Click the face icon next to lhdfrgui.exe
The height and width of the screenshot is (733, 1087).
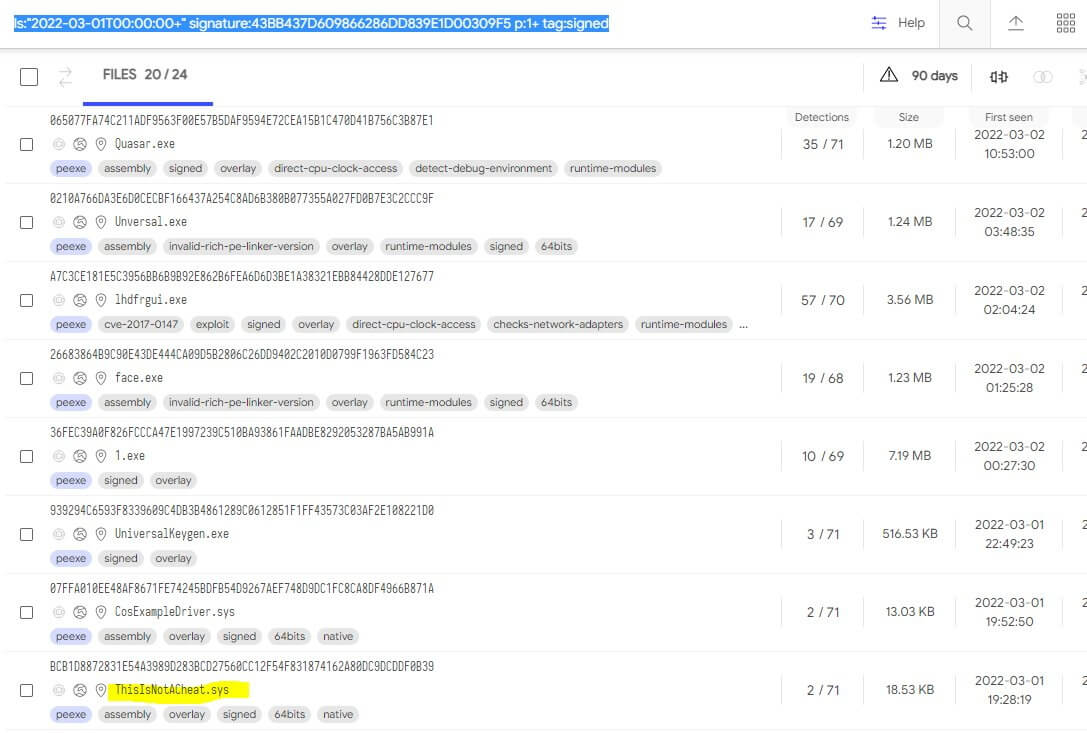[x=80, y=300]
